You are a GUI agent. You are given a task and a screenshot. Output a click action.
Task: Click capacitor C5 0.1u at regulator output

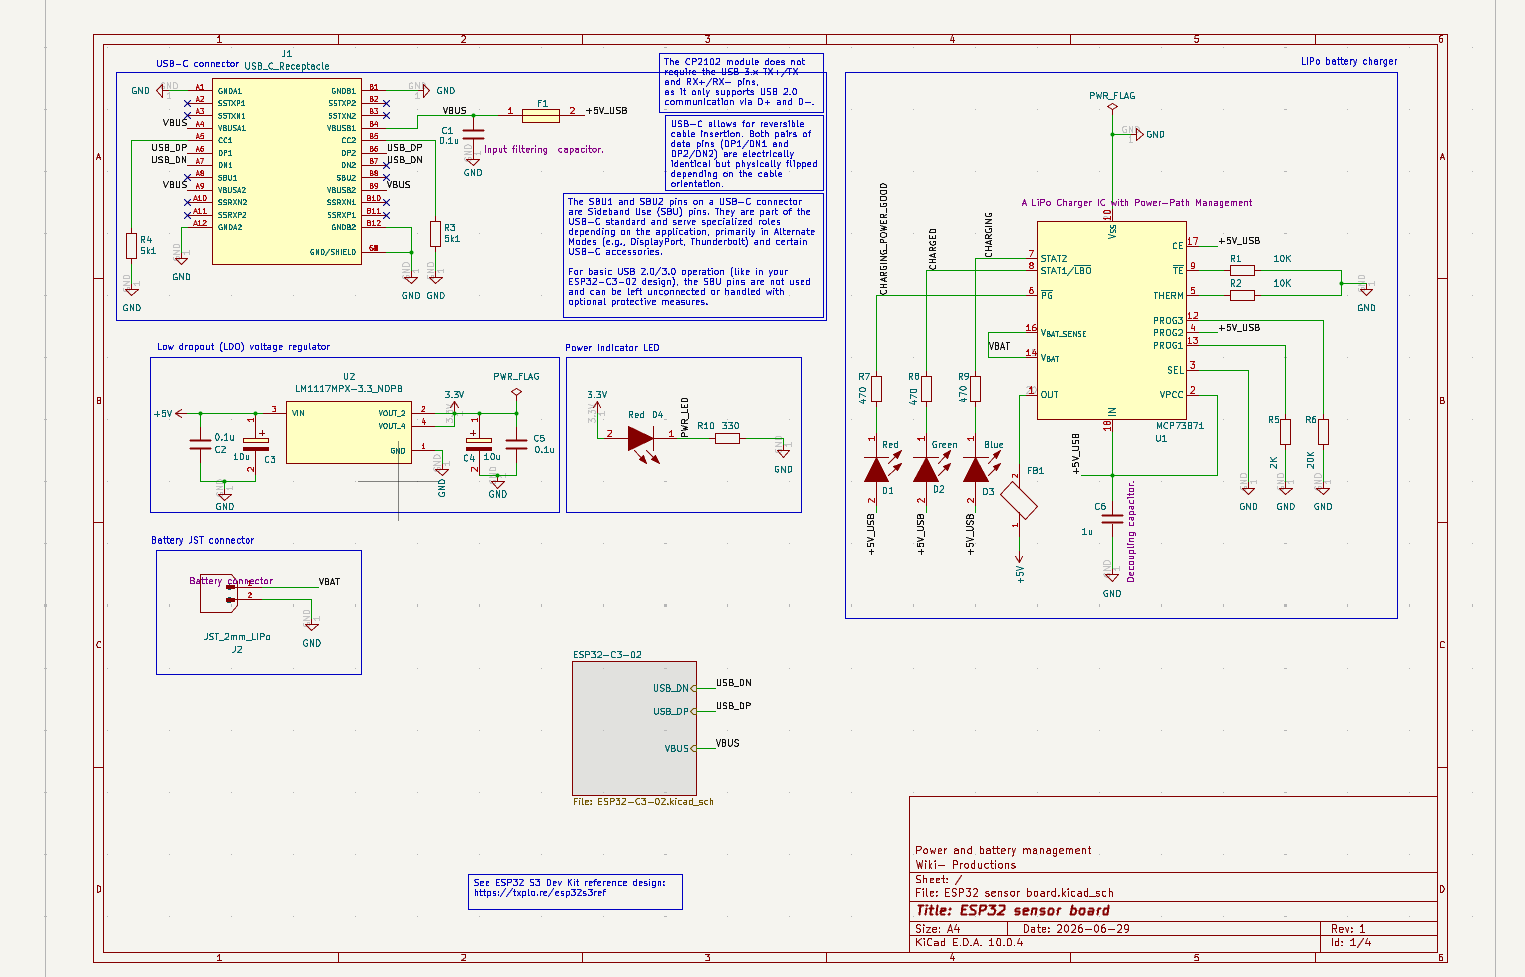[x=516, y=444]
